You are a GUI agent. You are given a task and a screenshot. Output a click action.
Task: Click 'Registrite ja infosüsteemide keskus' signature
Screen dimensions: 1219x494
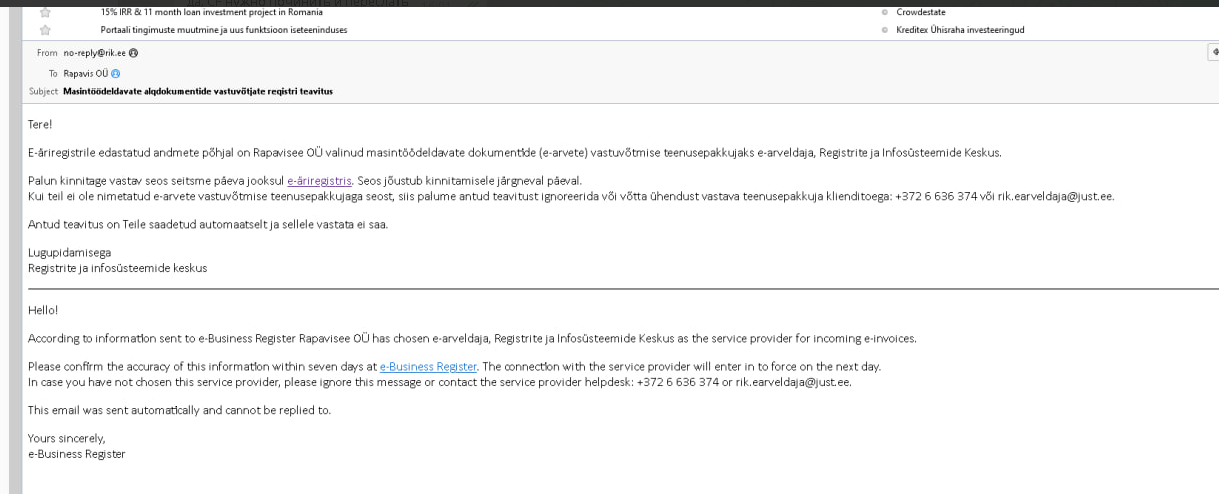click(118, 268)
